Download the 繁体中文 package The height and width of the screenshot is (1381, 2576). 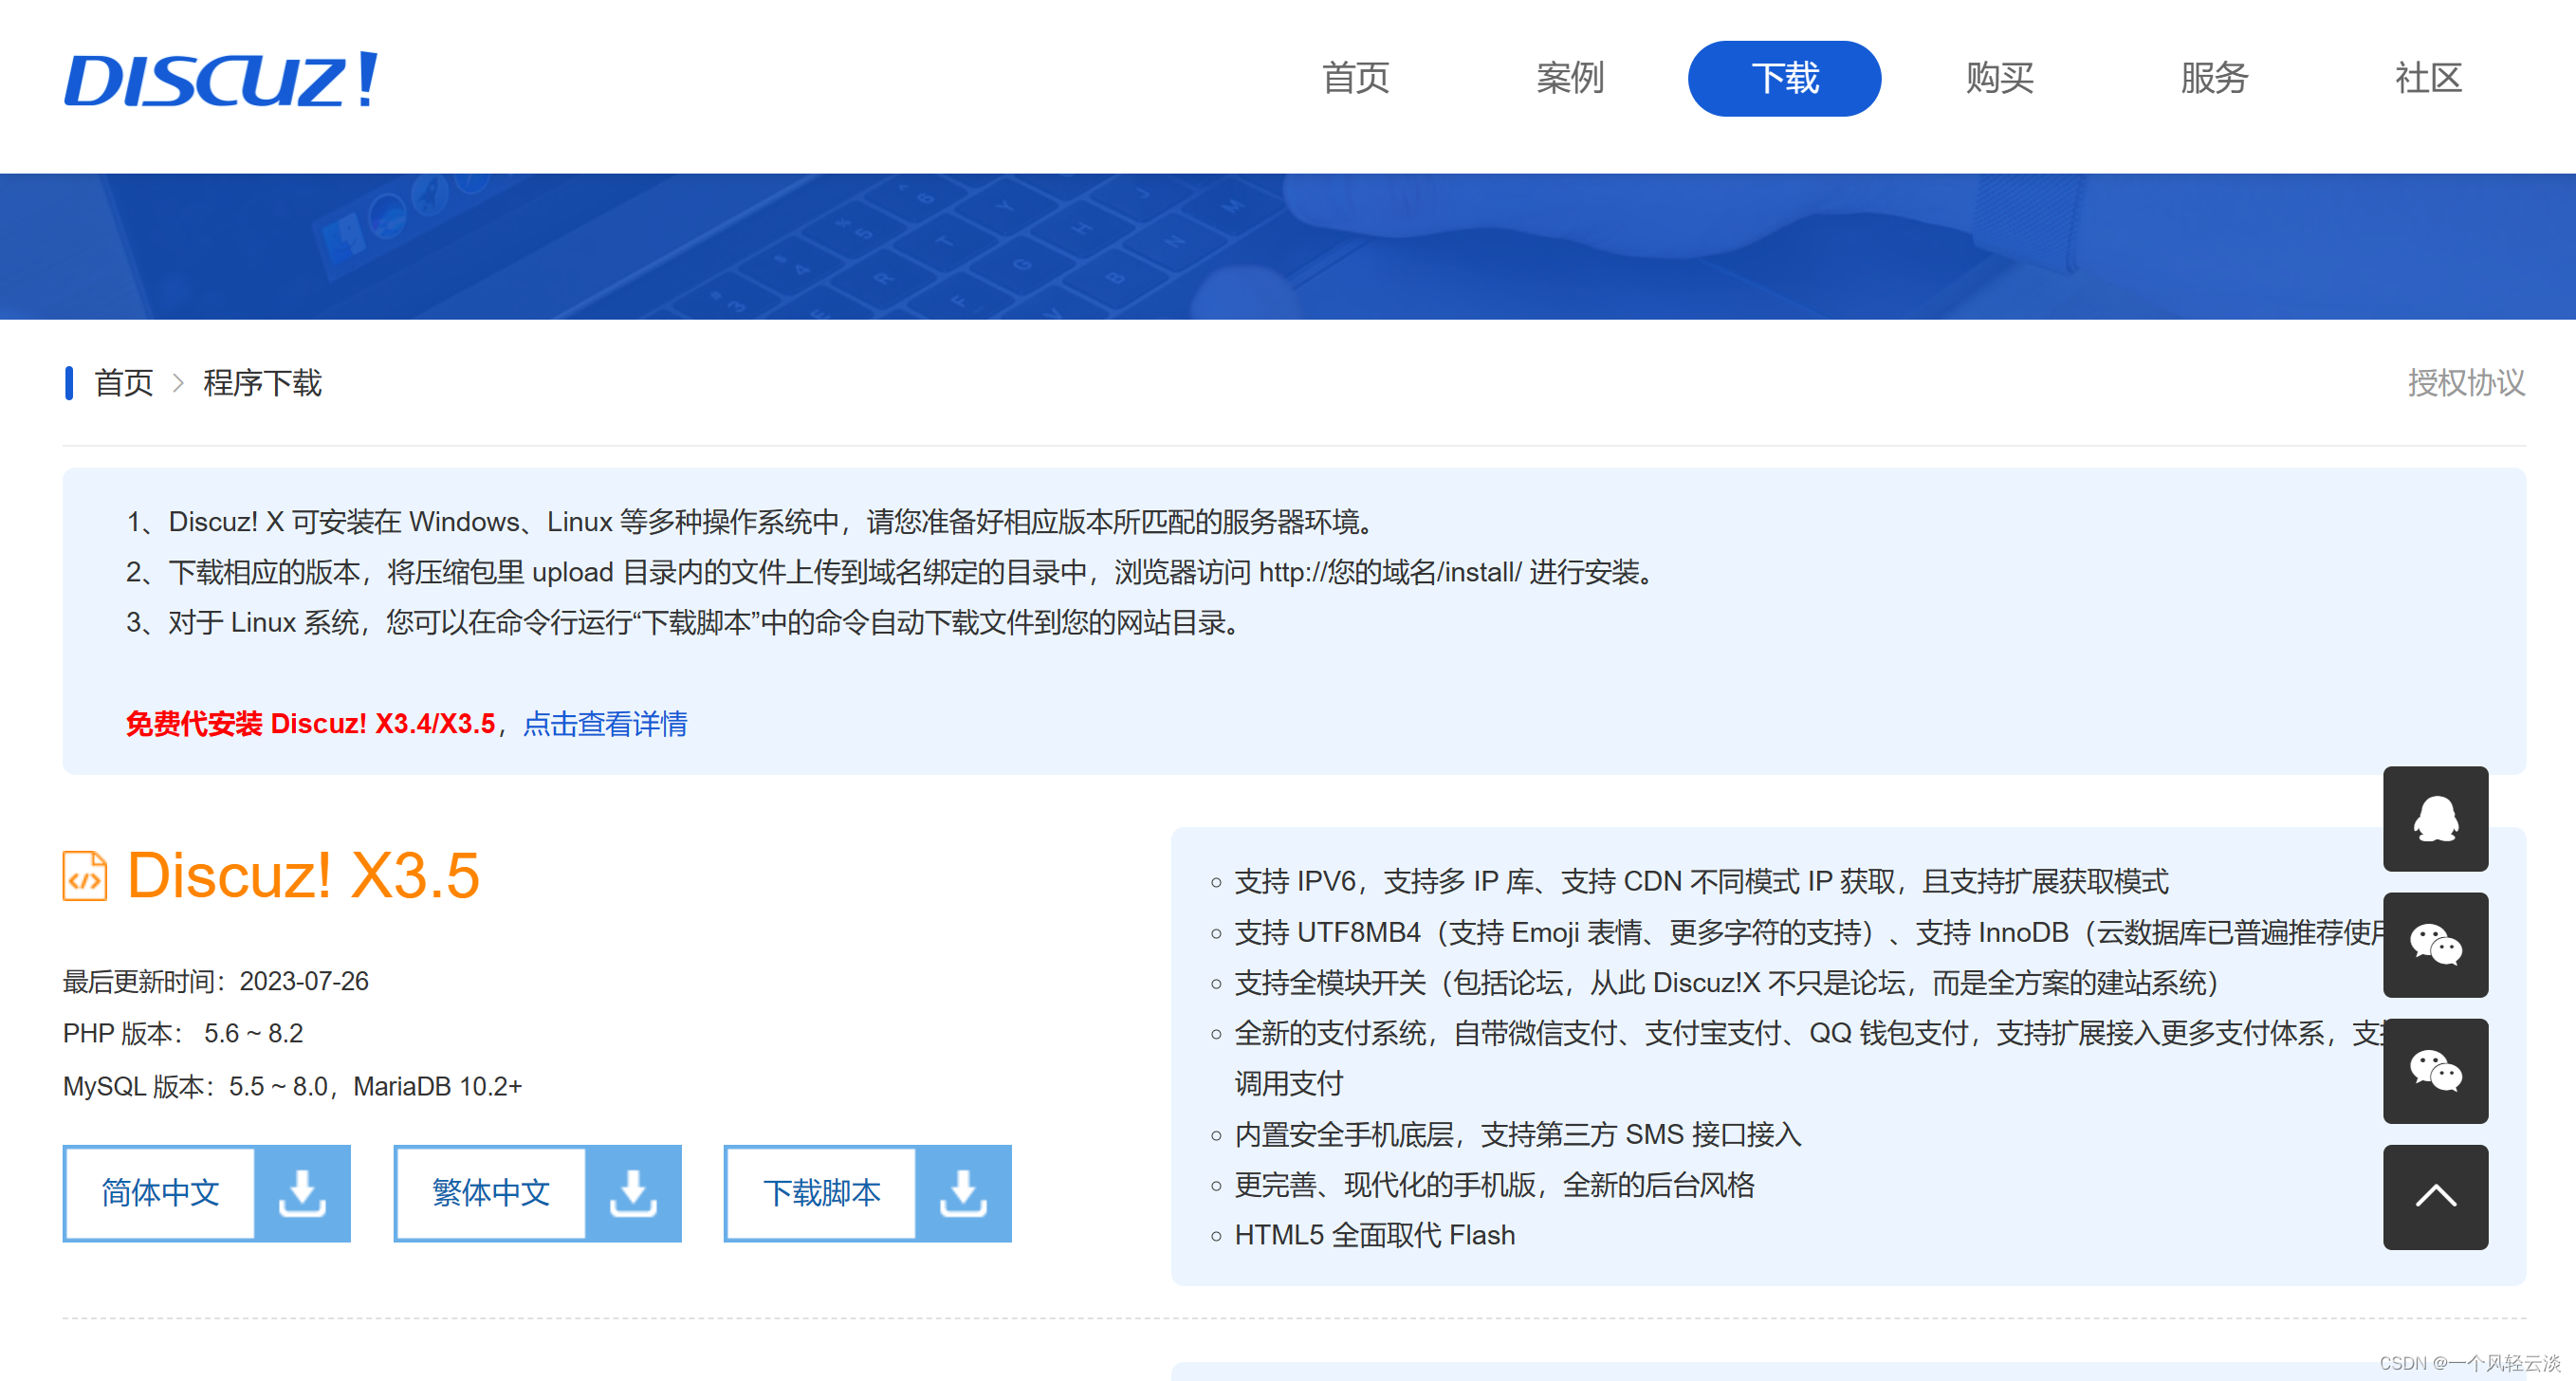(x=490, y=1193)
